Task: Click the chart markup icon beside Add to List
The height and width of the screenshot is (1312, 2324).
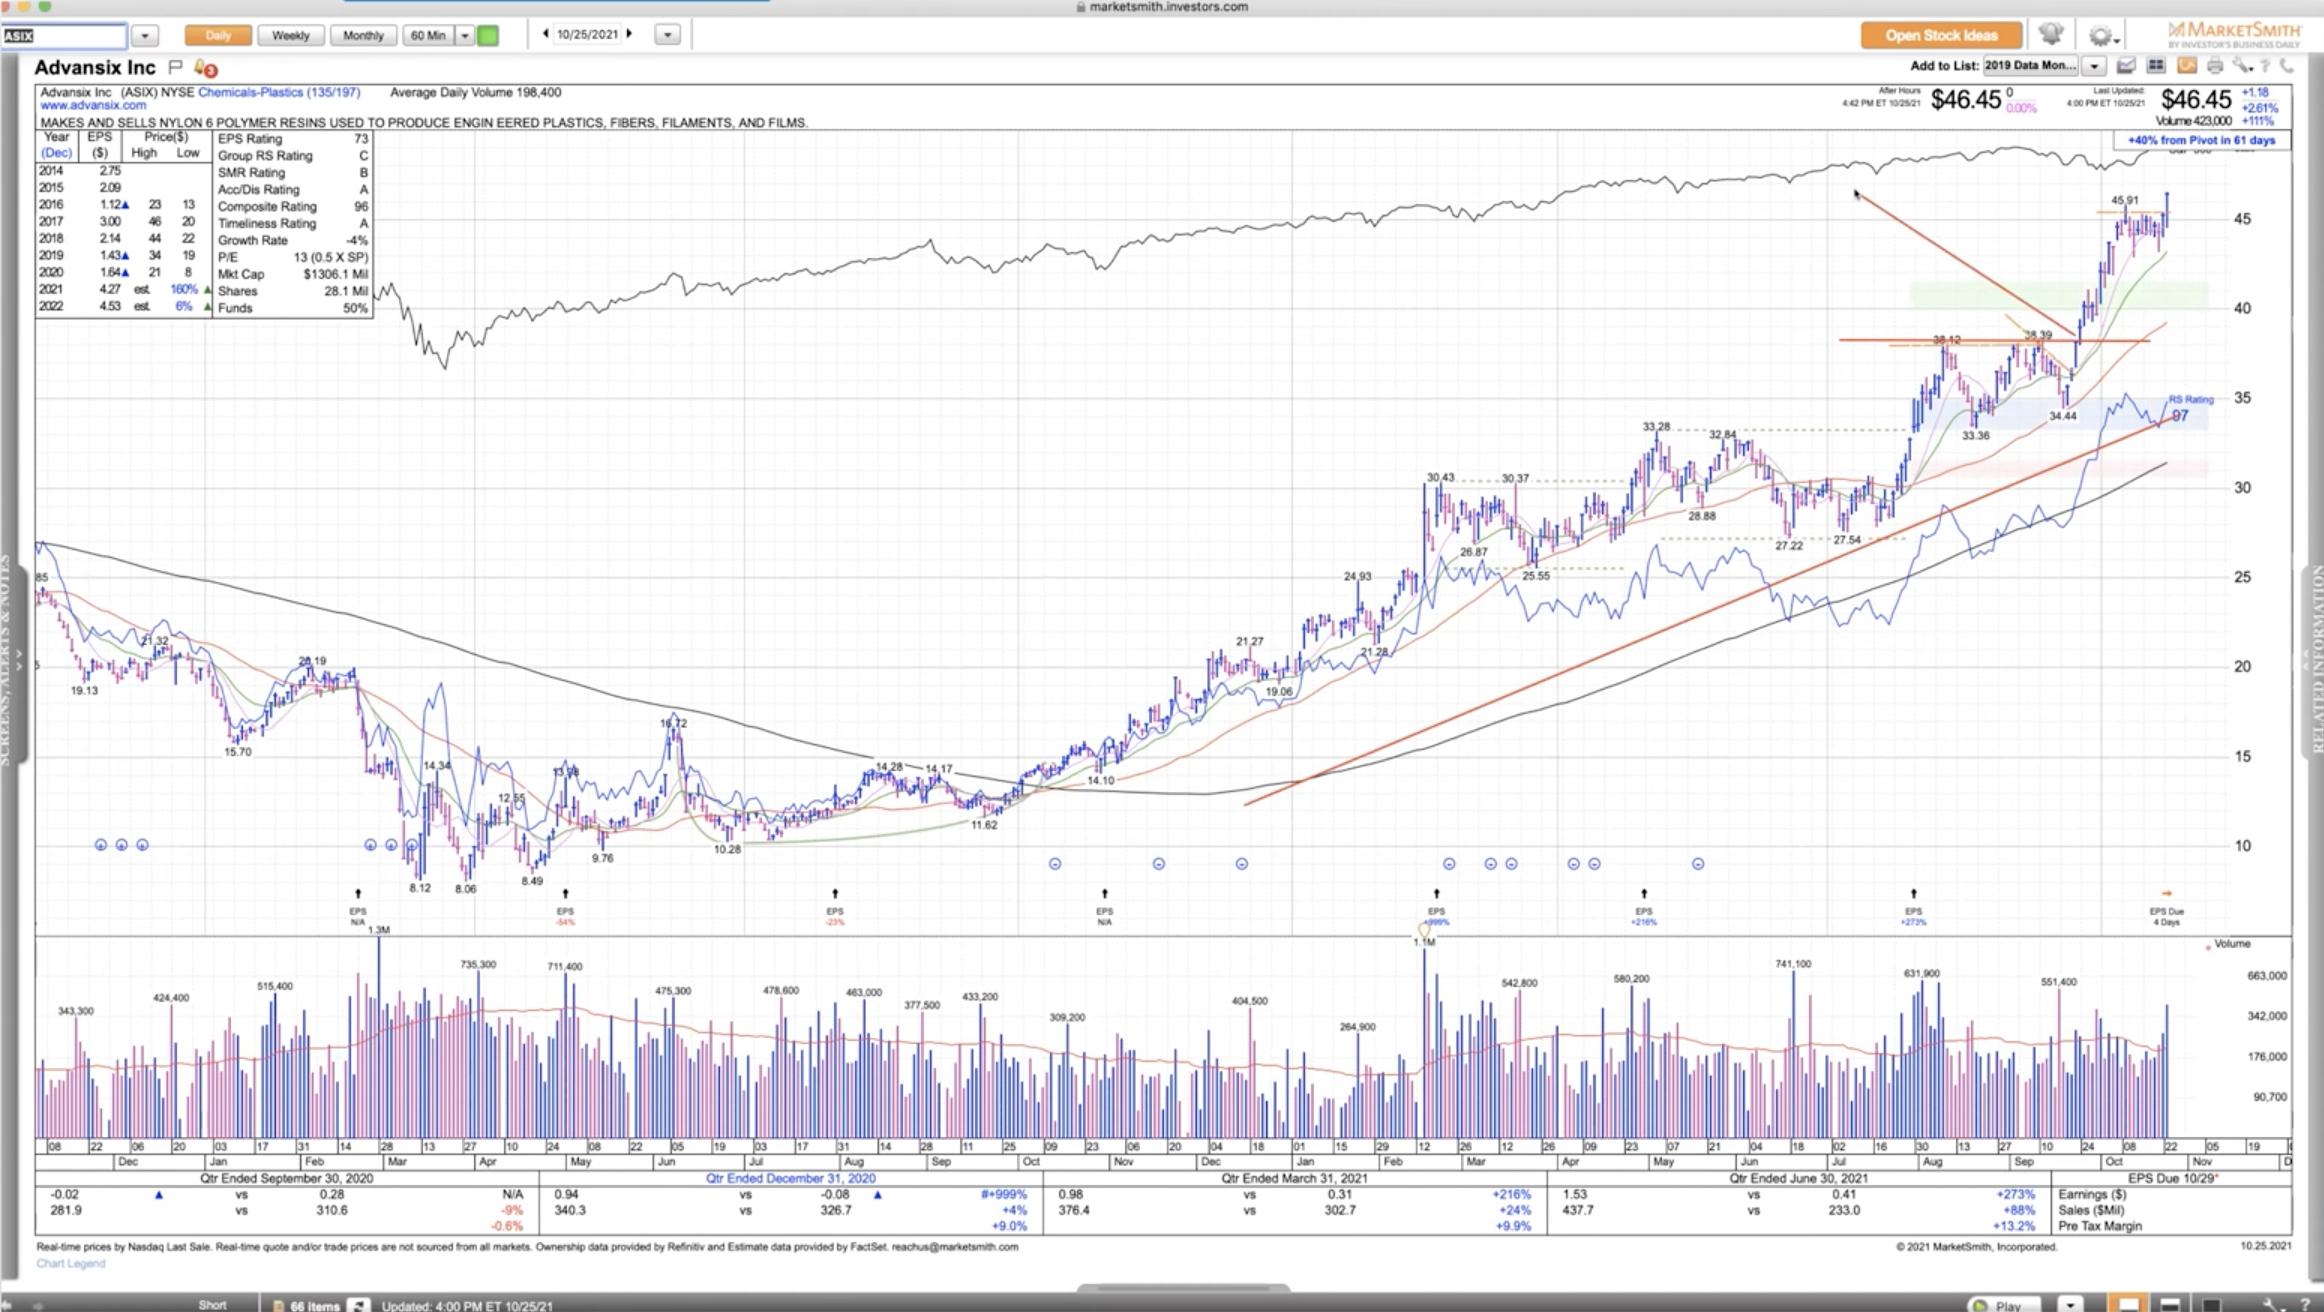Action: [2126, 66]
